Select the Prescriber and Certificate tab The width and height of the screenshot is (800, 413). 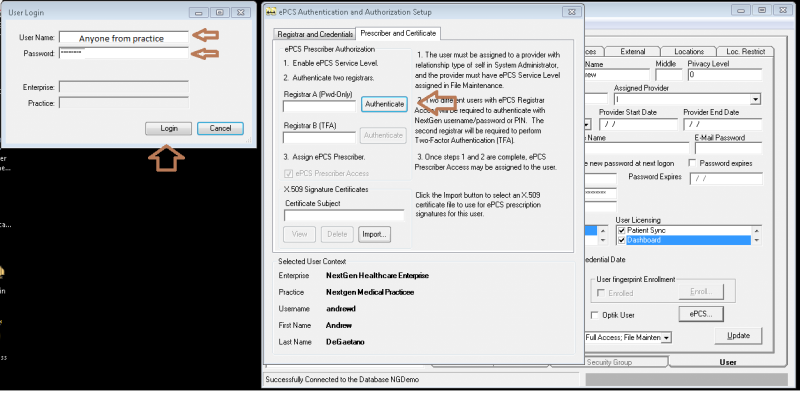(x=398, y=33)
